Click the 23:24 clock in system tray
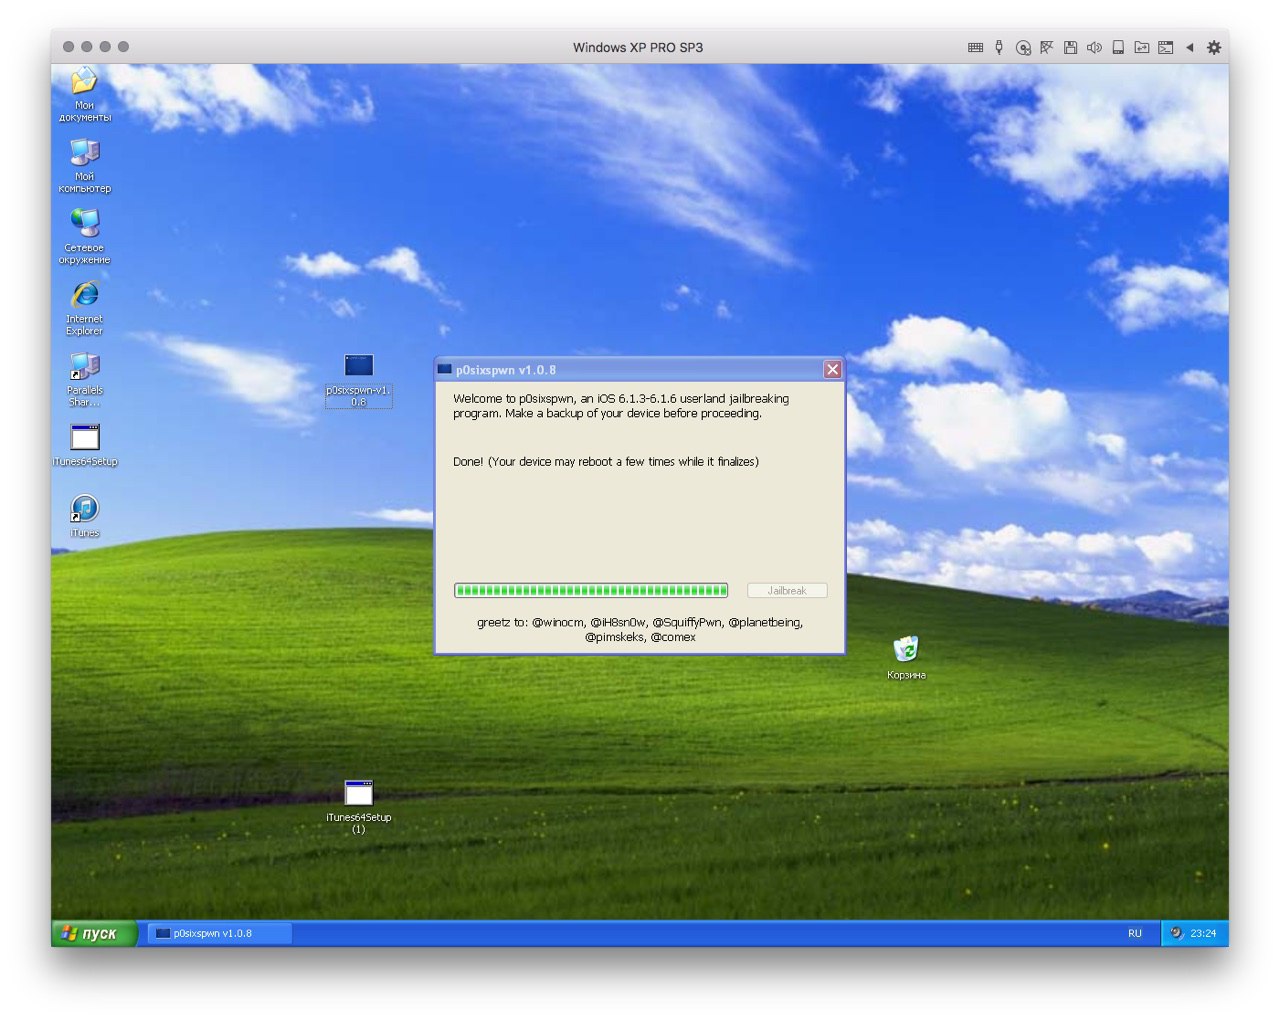Viewport: 1280px width, 1020px height. tap(1203, 933)
